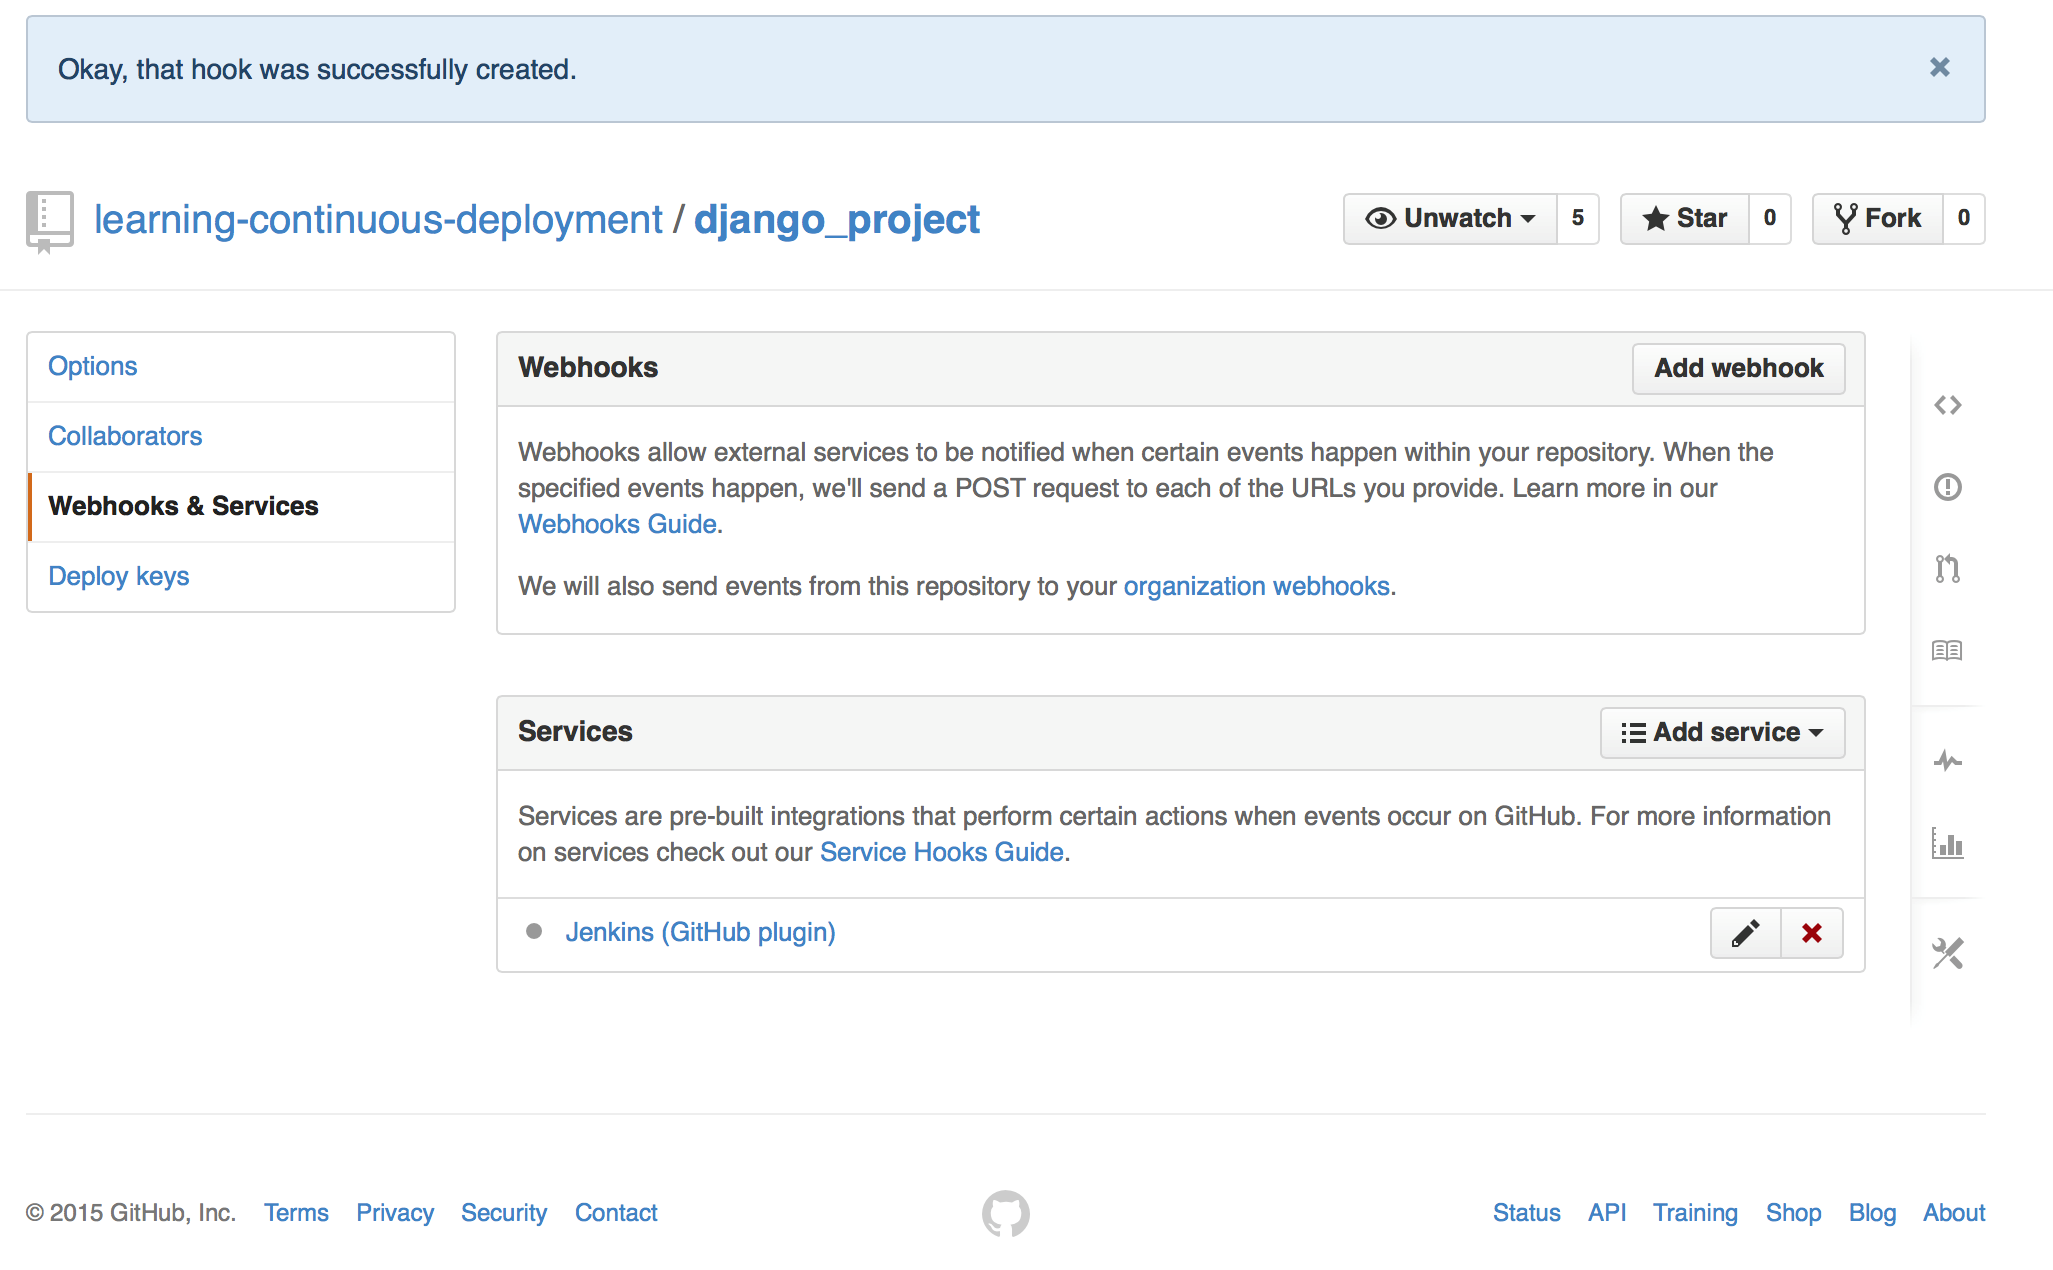This screenshot has height=1270, width=2053.
Task: Go to learning-continuous-deployment organization
Action: click(x=378, y=219)
